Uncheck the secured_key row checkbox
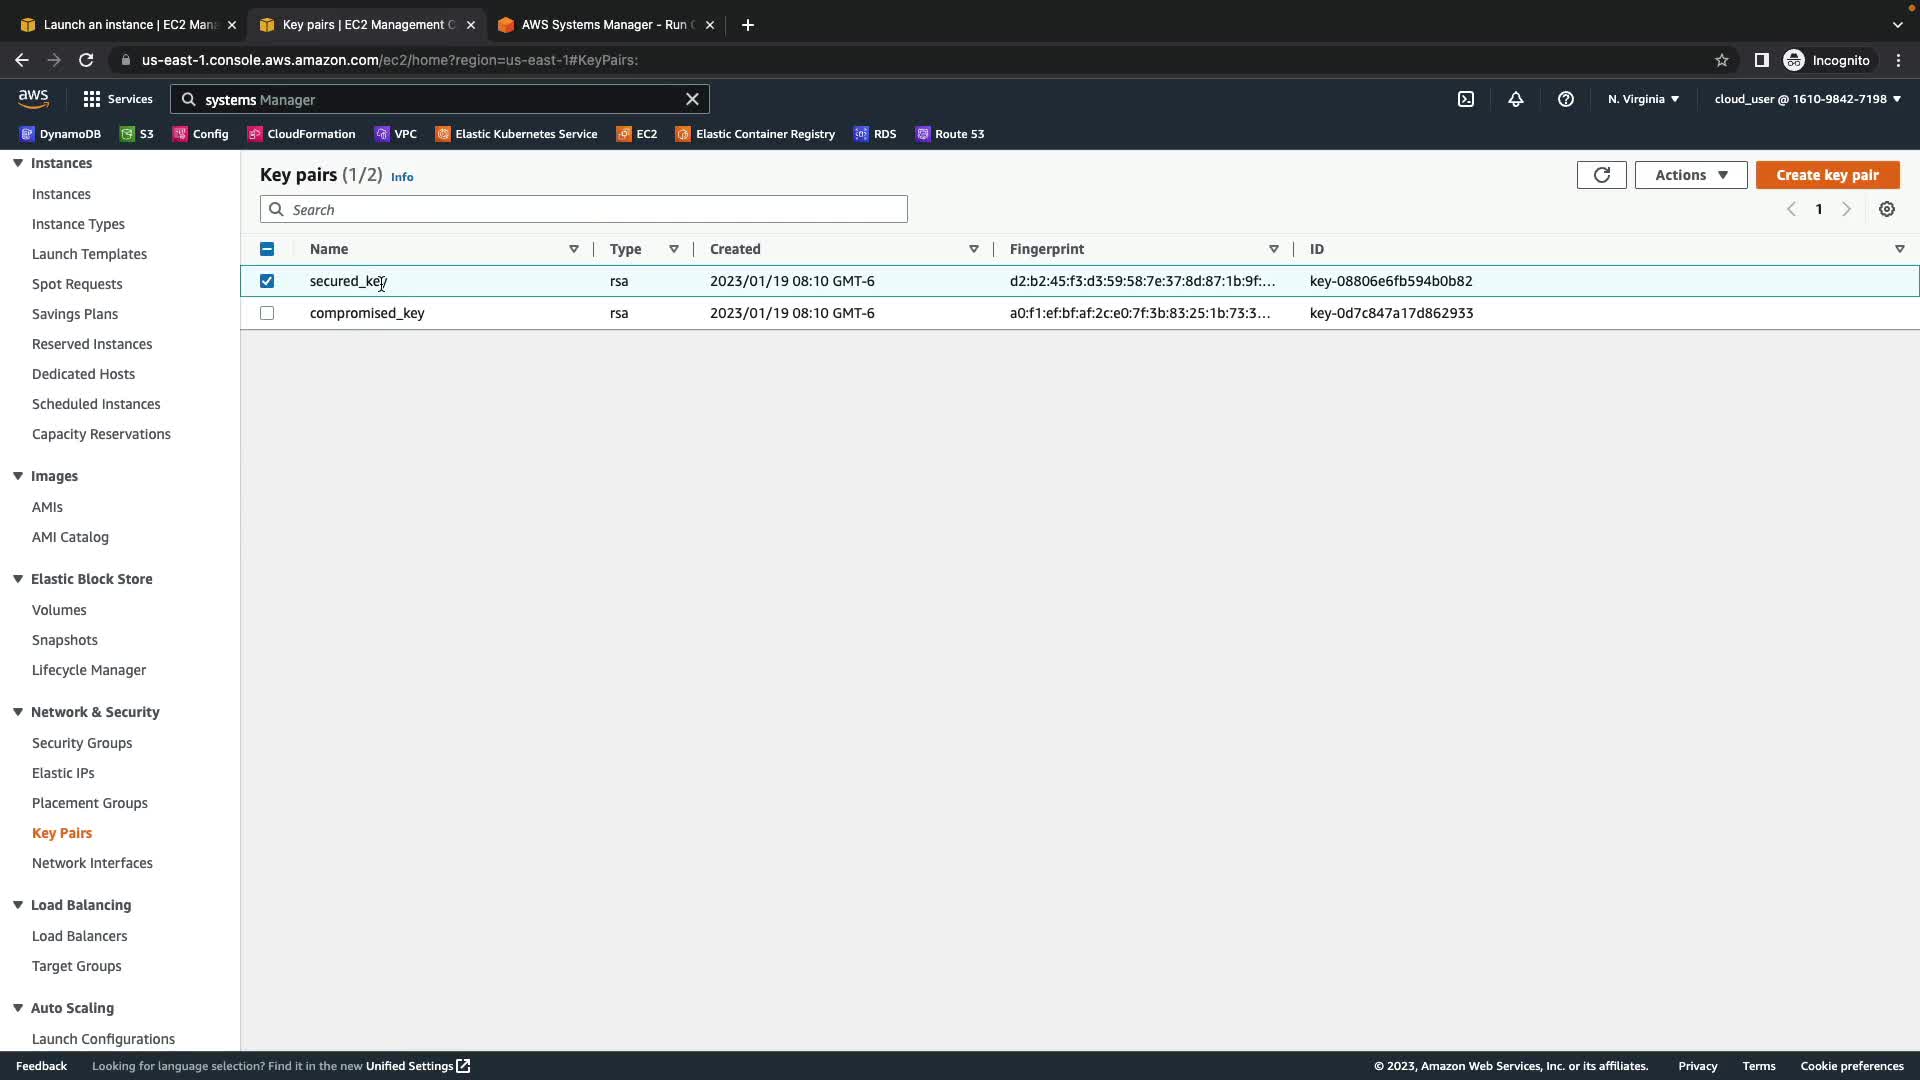 pos(267,281)
